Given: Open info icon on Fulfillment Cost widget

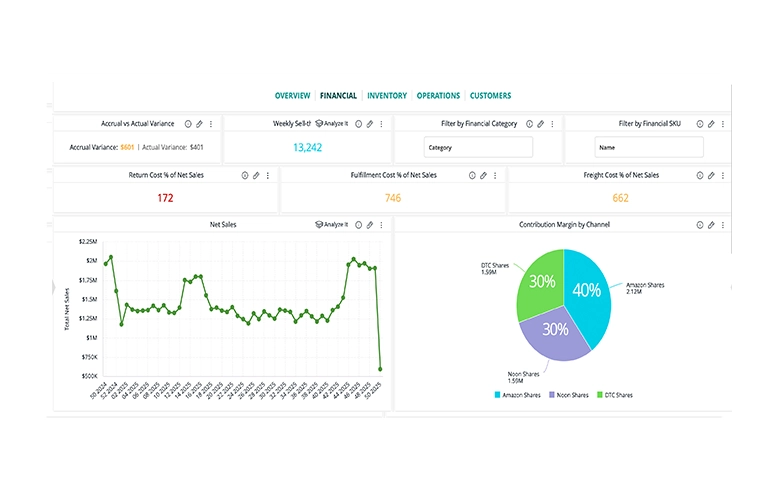Looking at the screenshot, I should pos(472,175).
